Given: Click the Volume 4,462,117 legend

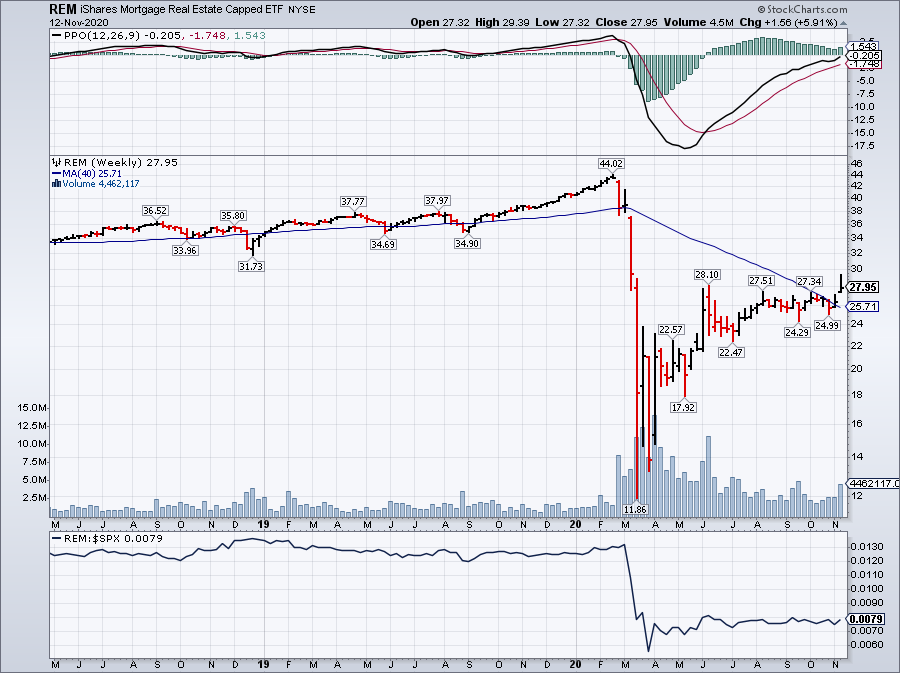Looking at the screenshot, I should coord(100,184).
